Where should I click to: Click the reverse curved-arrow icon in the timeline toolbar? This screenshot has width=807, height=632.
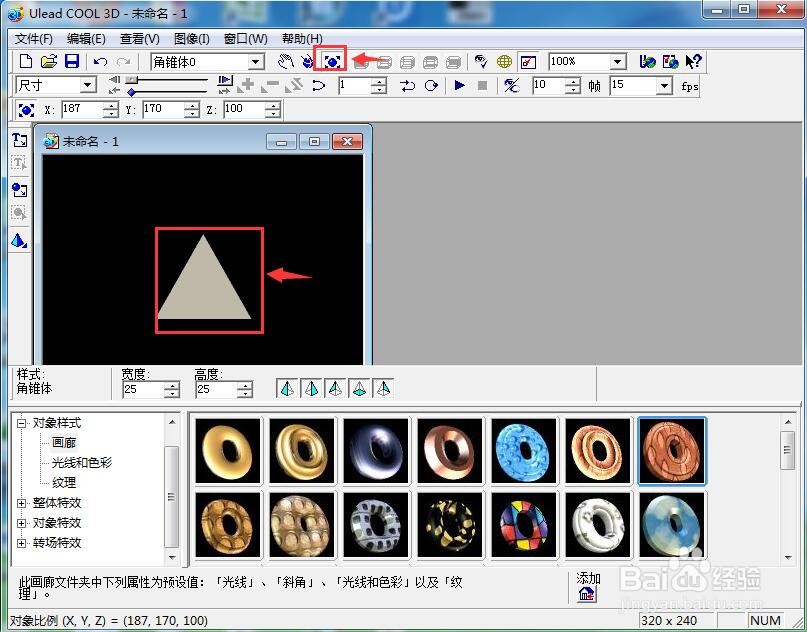319,85
